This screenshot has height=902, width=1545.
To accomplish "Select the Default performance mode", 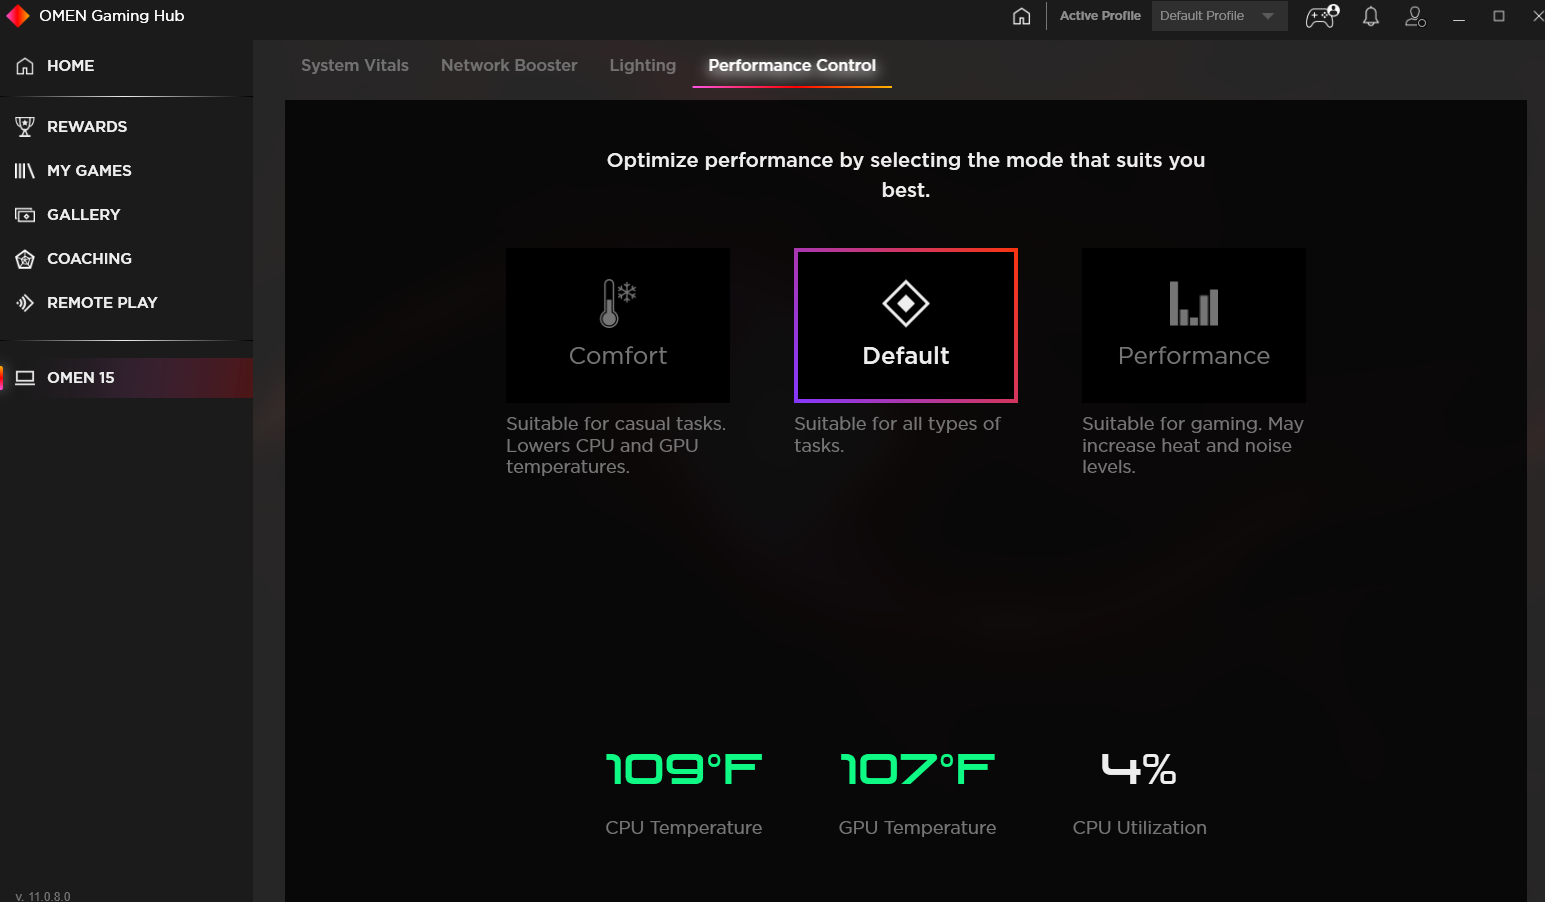I will (905, 325).
